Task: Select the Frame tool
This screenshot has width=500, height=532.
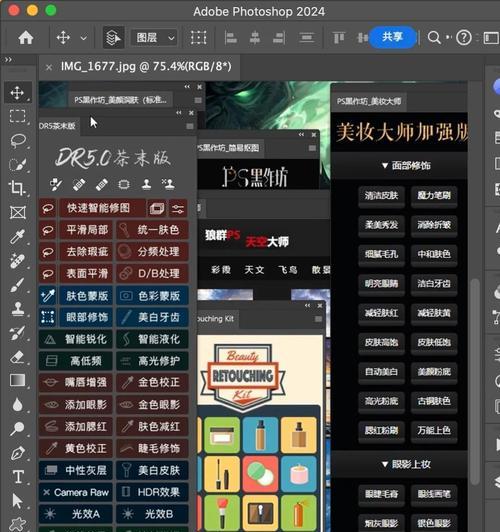Action: [17, 213]
